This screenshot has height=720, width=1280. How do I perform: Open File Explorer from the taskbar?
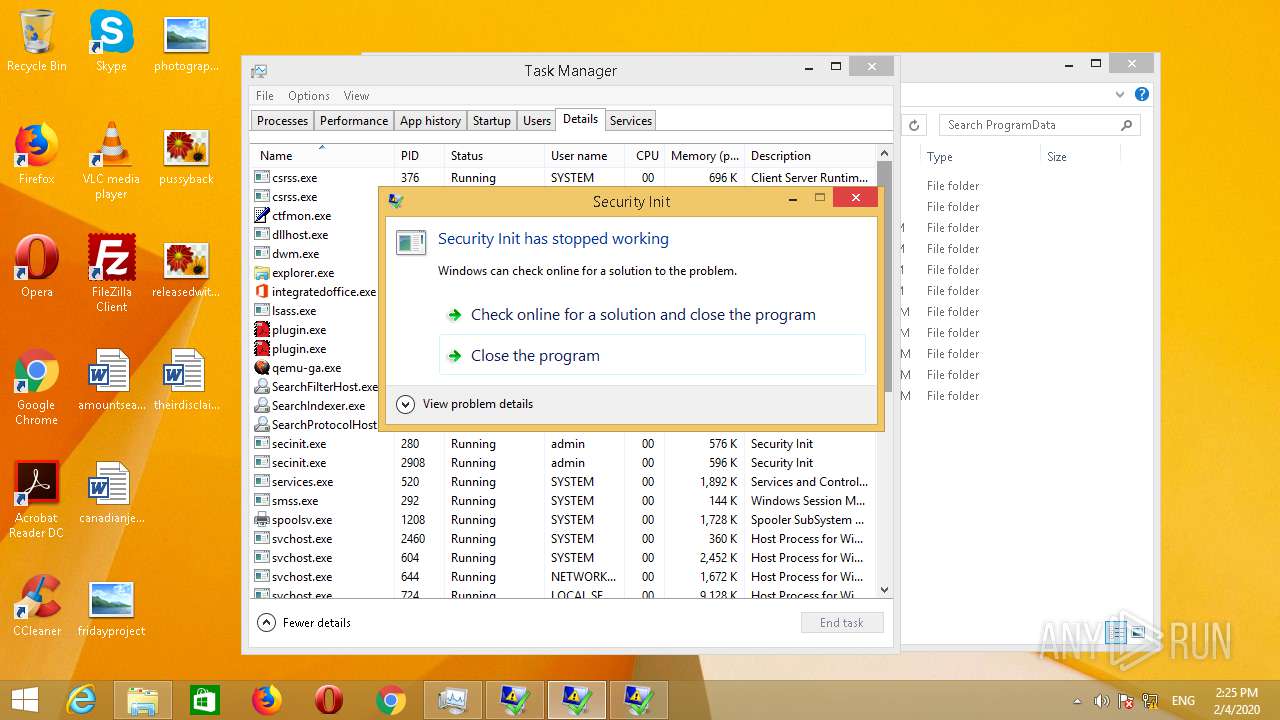coord(143,700)
